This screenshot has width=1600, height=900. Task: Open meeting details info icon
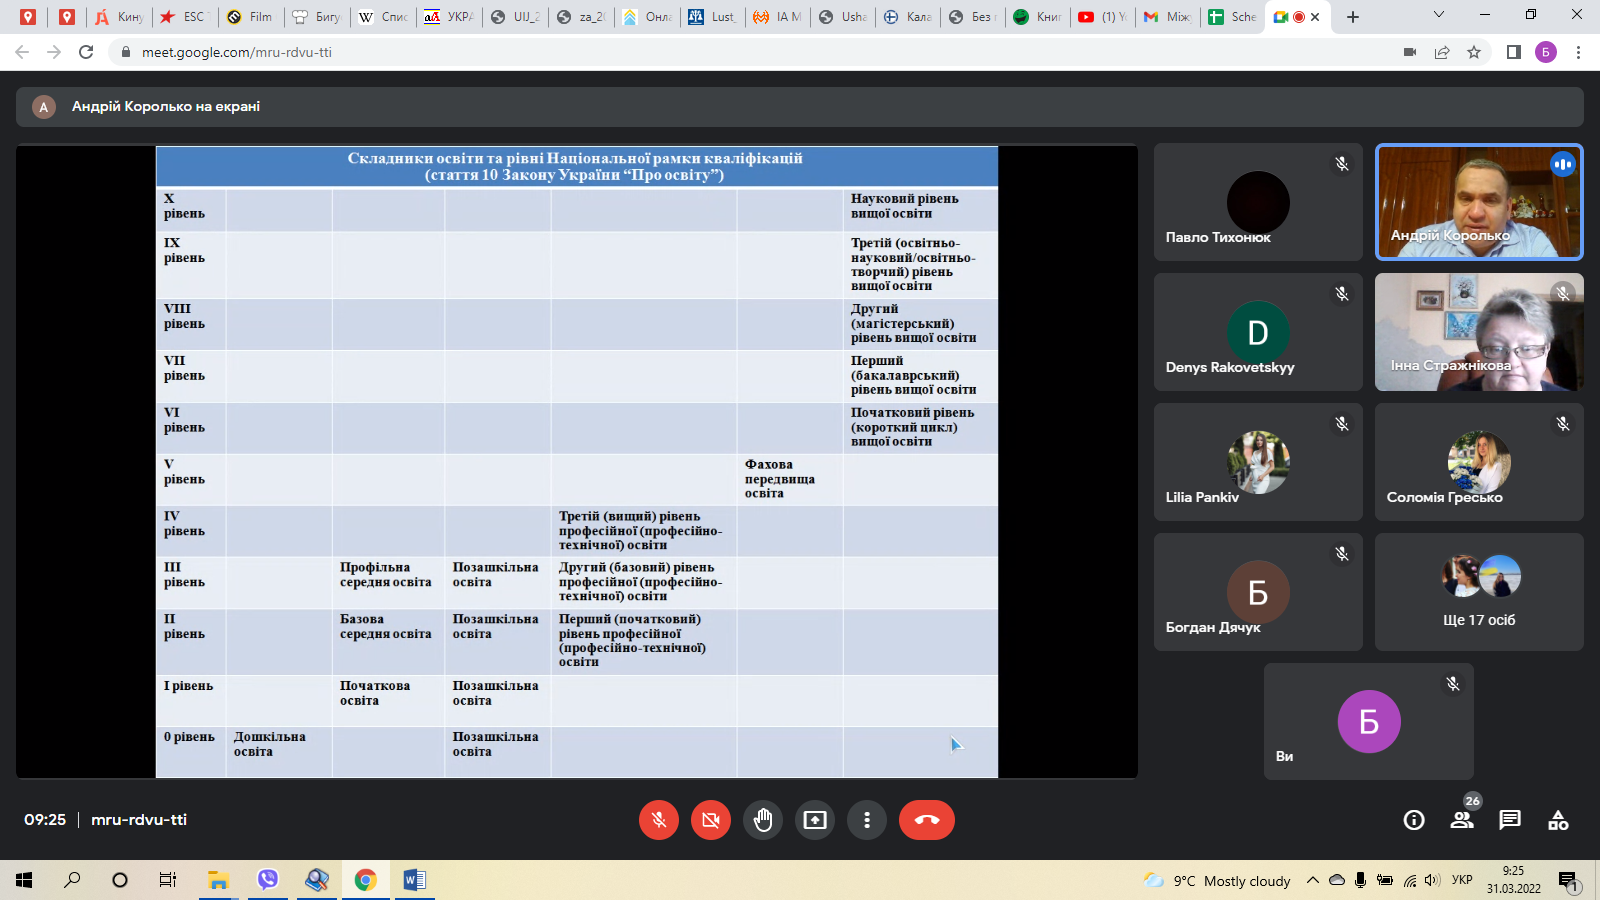pos(1414,820)
